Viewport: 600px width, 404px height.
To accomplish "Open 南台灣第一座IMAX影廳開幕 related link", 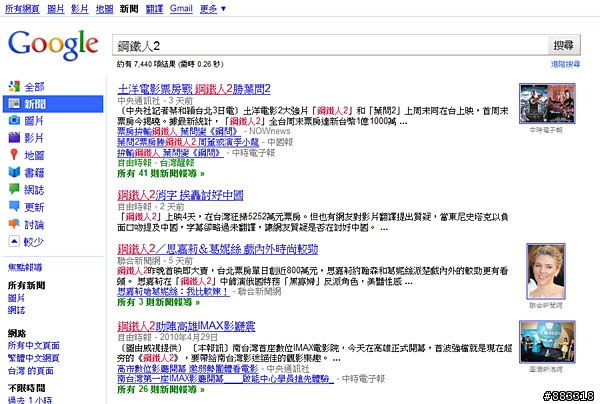I will tap(225, 379).
